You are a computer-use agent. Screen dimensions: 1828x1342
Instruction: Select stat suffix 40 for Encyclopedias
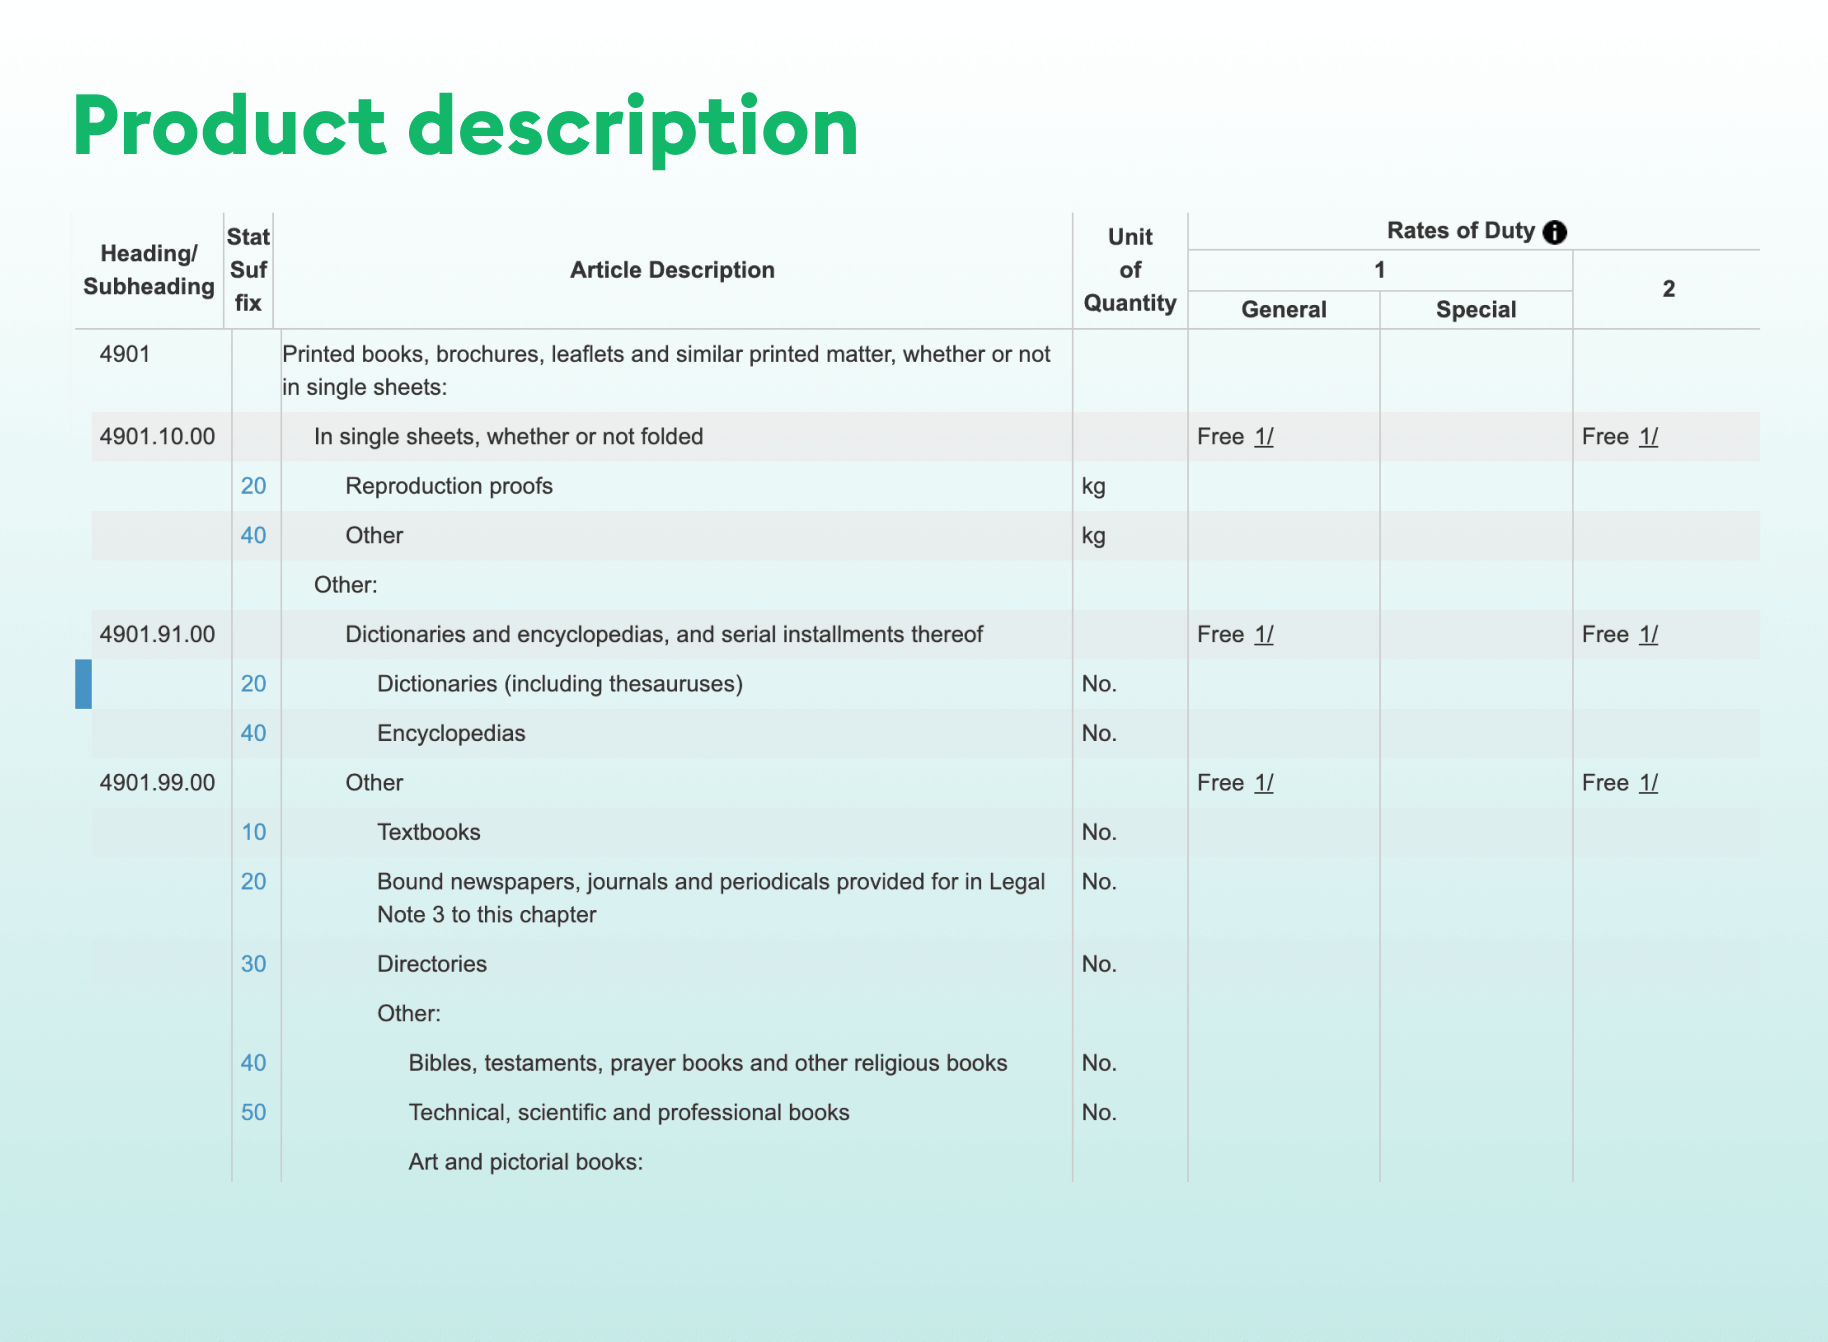tap(253, 733)
